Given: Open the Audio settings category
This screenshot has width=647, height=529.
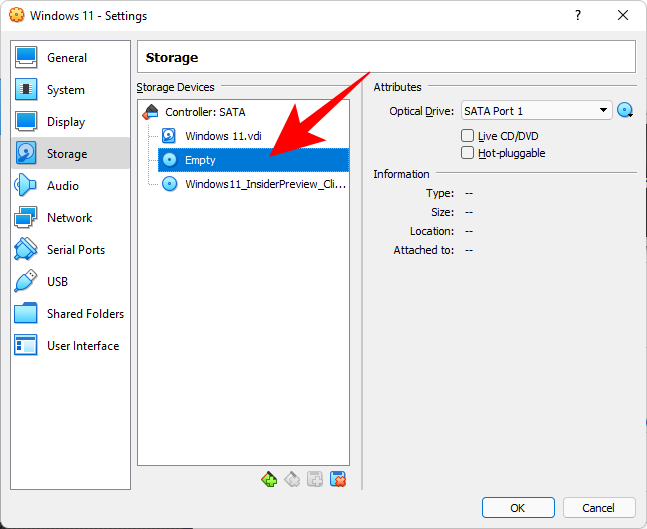Looking at the screenshot, I should (62, 186).
